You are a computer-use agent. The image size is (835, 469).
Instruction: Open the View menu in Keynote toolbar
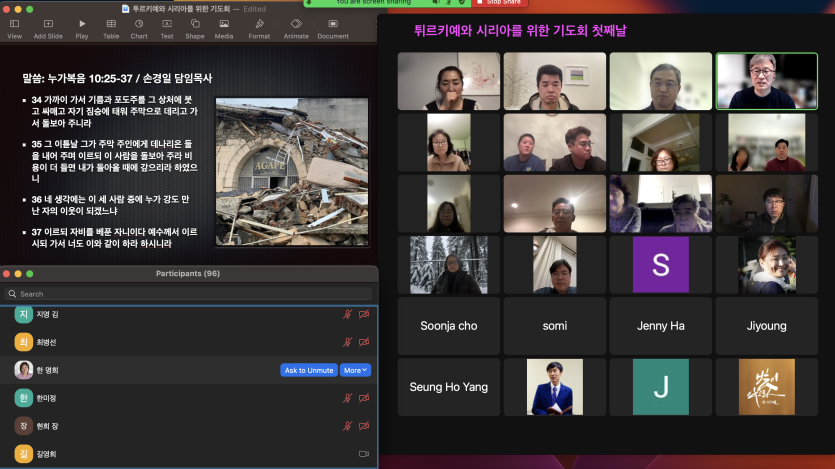pyautogui.click(x=14, y=29)
